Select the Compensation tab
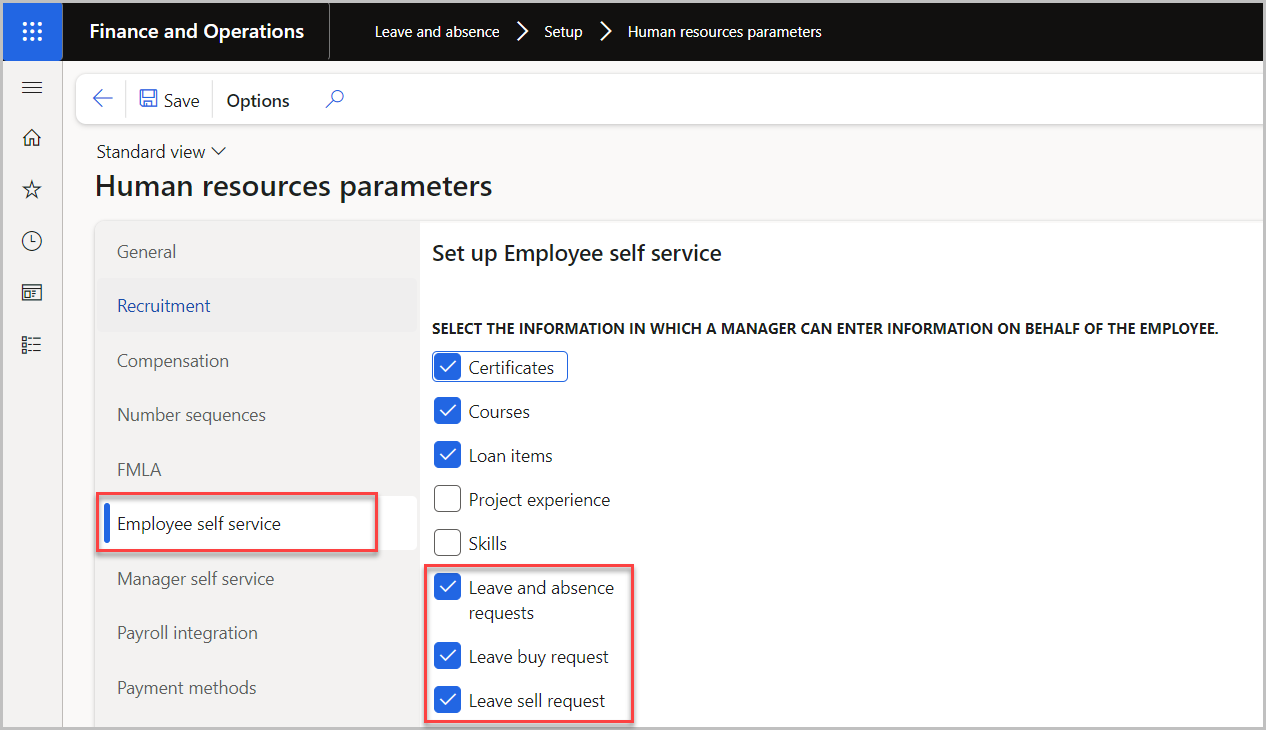Screen dimensions: 1266x730 point(256,361)
